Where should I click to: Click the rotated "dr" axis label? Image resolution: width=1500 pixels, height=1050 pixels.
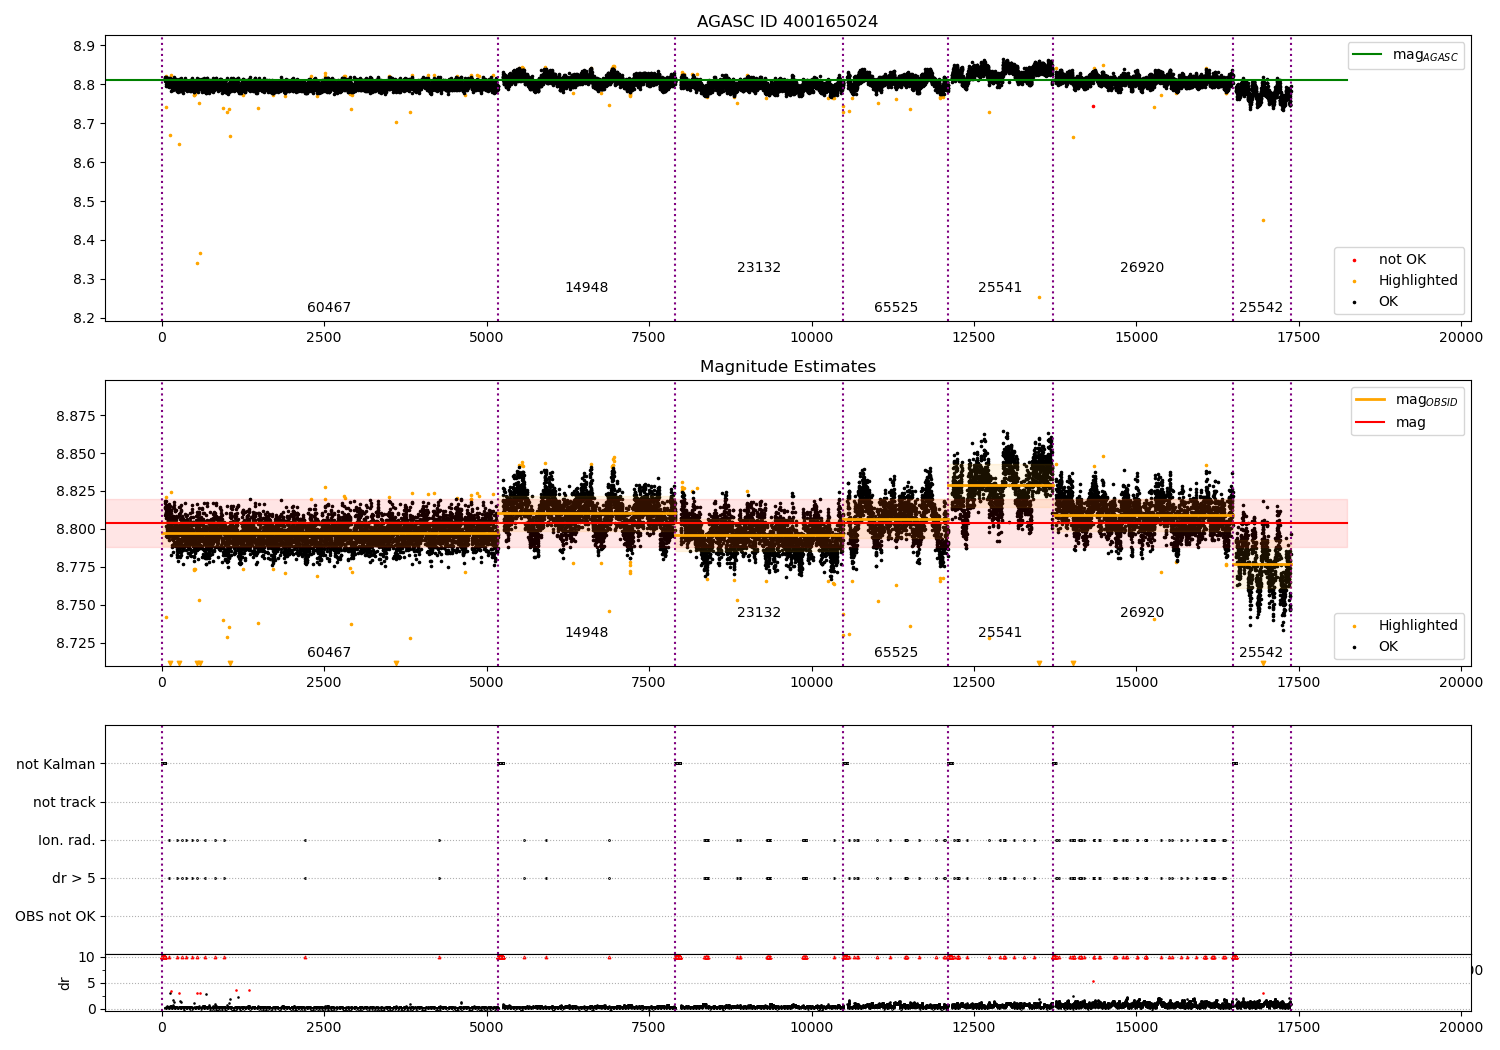(65, 983)
